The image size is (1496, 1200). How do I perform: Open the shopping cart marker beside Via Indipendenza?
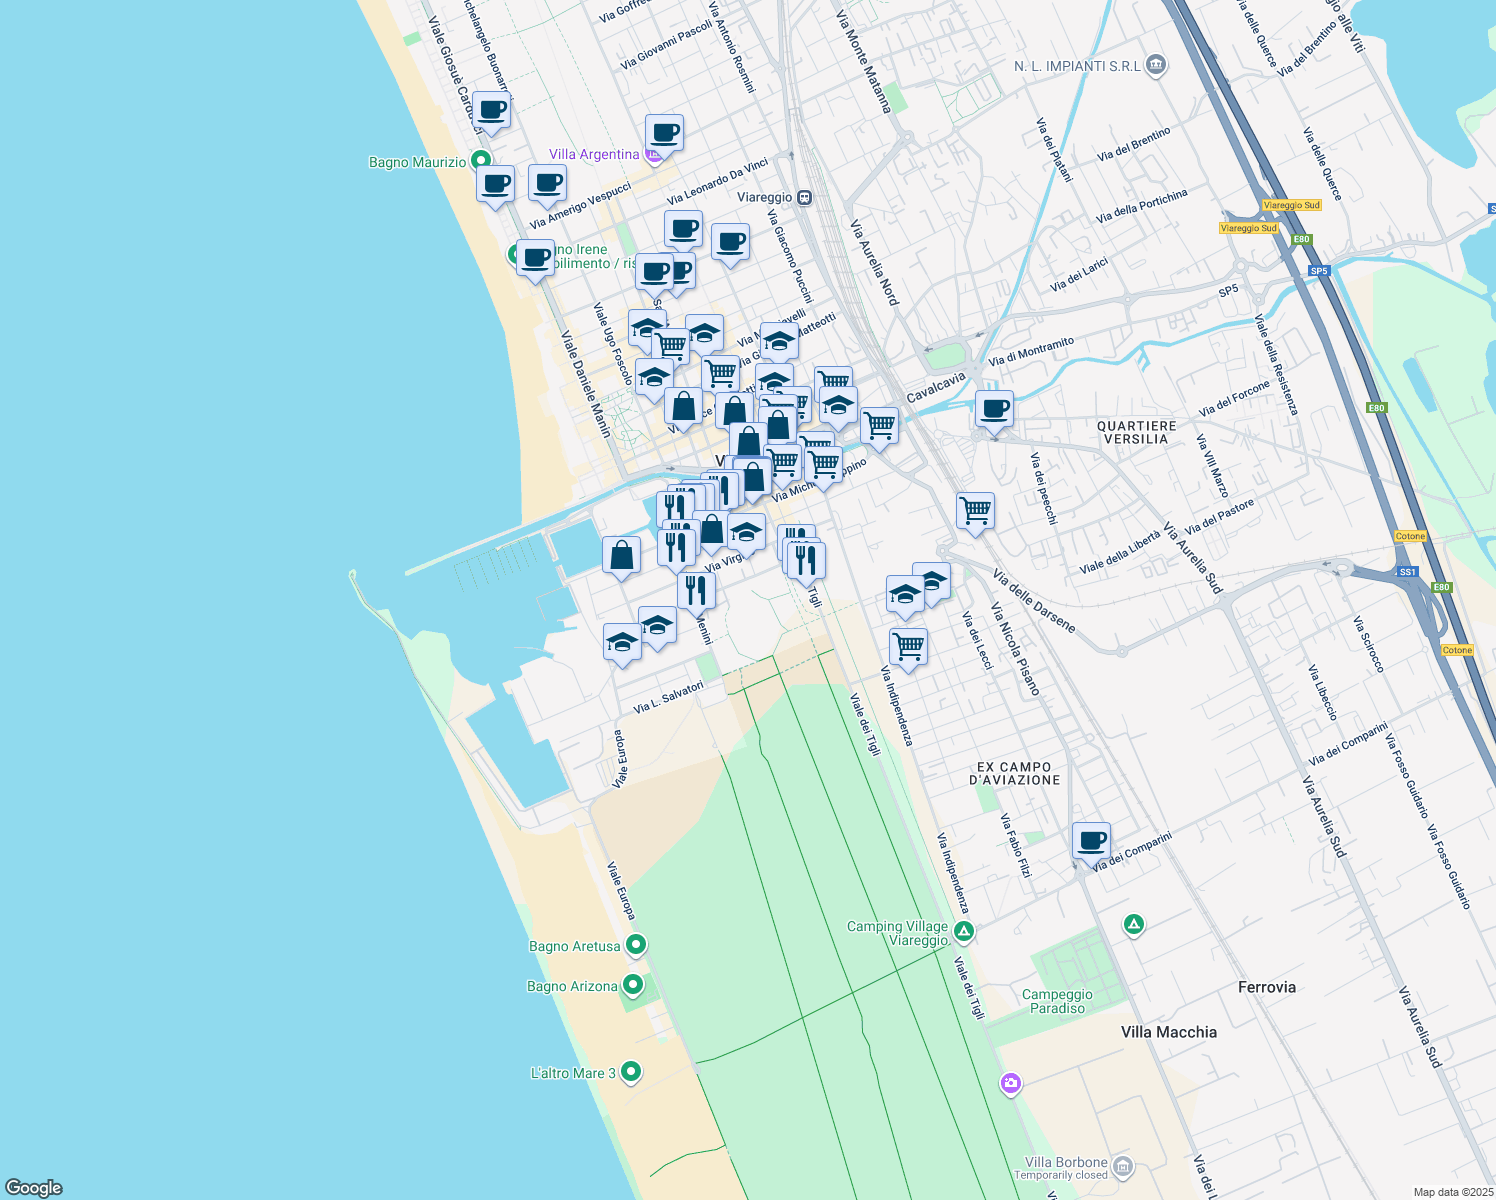908,646
